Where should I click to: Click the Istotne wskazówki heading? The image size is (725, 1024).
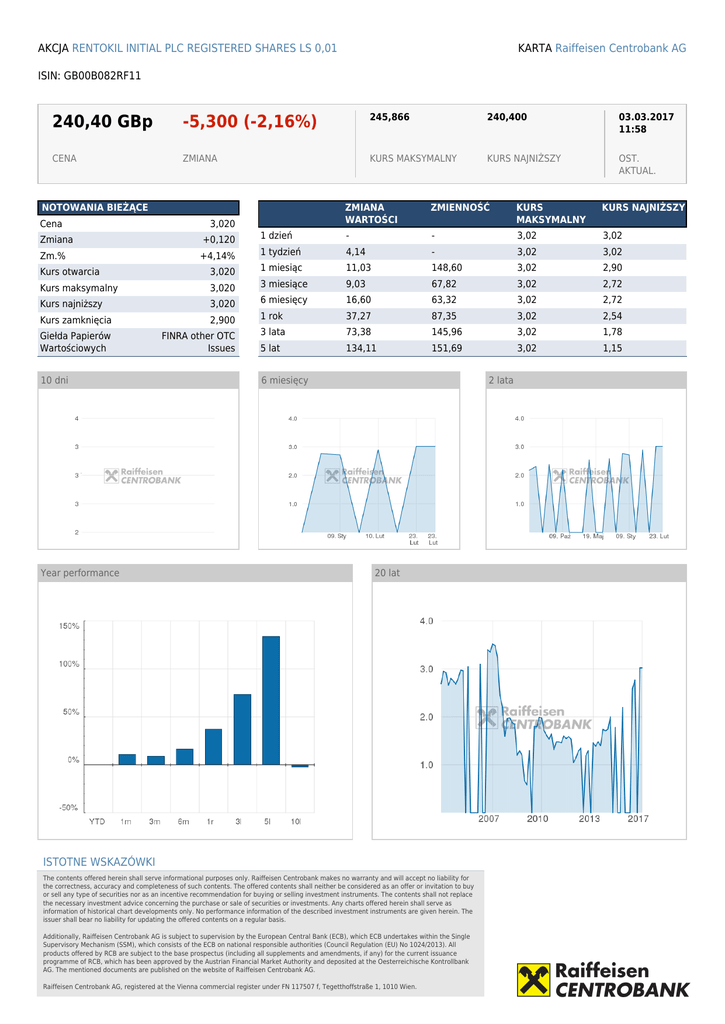99,862
